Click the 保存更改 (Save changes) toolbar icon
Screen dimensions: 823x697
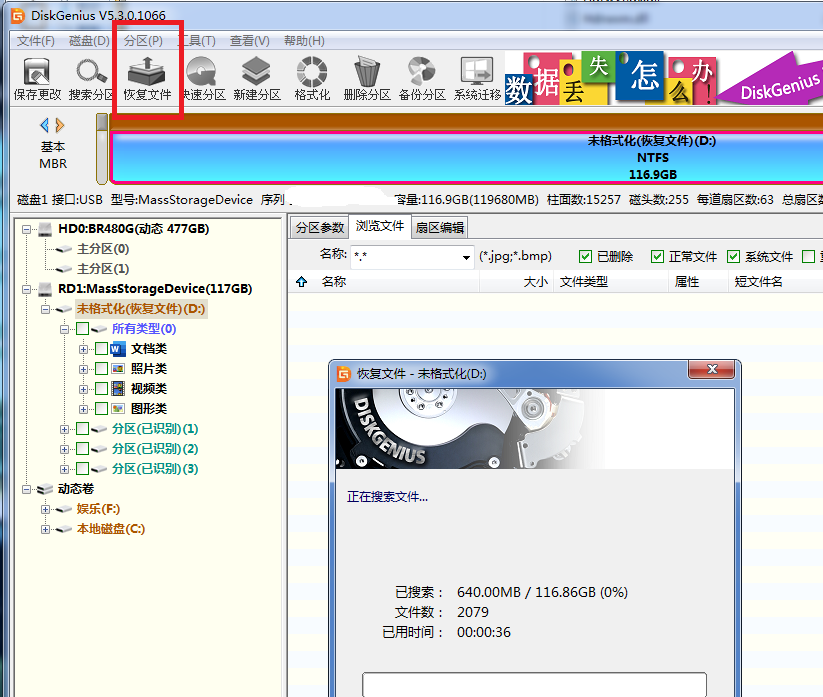click(x=37, y=79)
